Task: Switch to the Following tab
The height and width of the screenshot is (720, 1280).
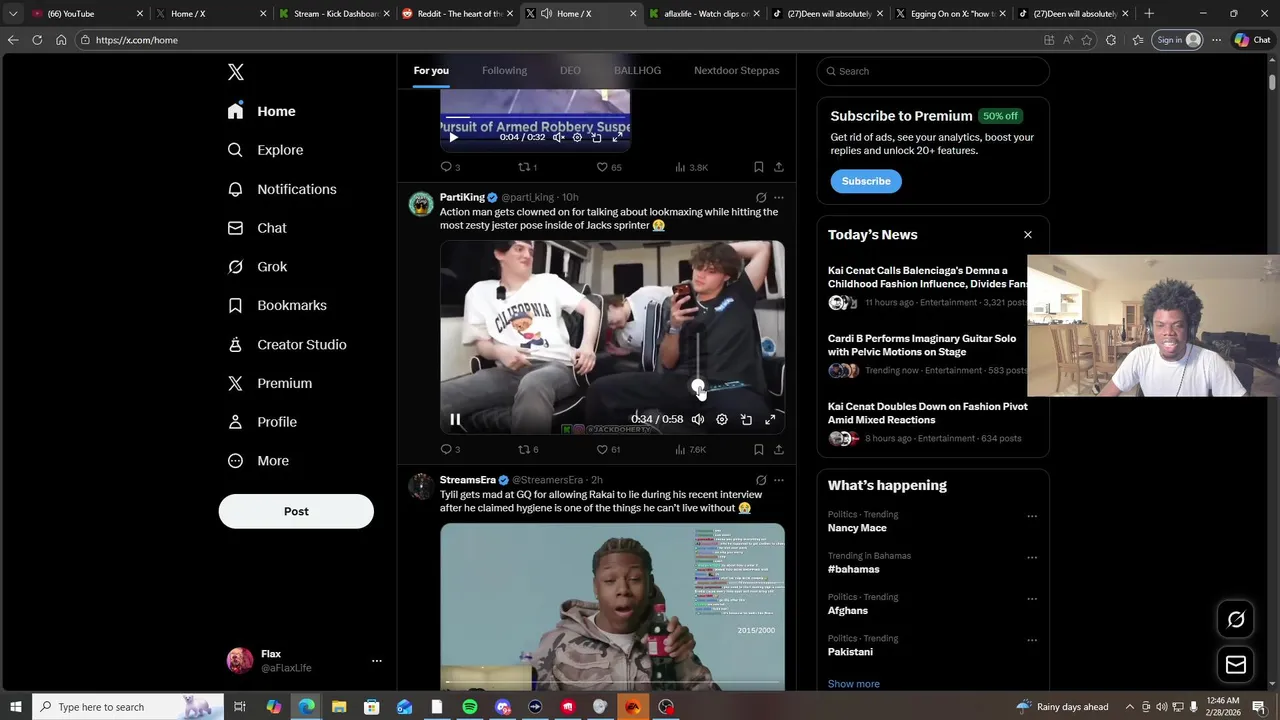Action: tap(504, 70)
